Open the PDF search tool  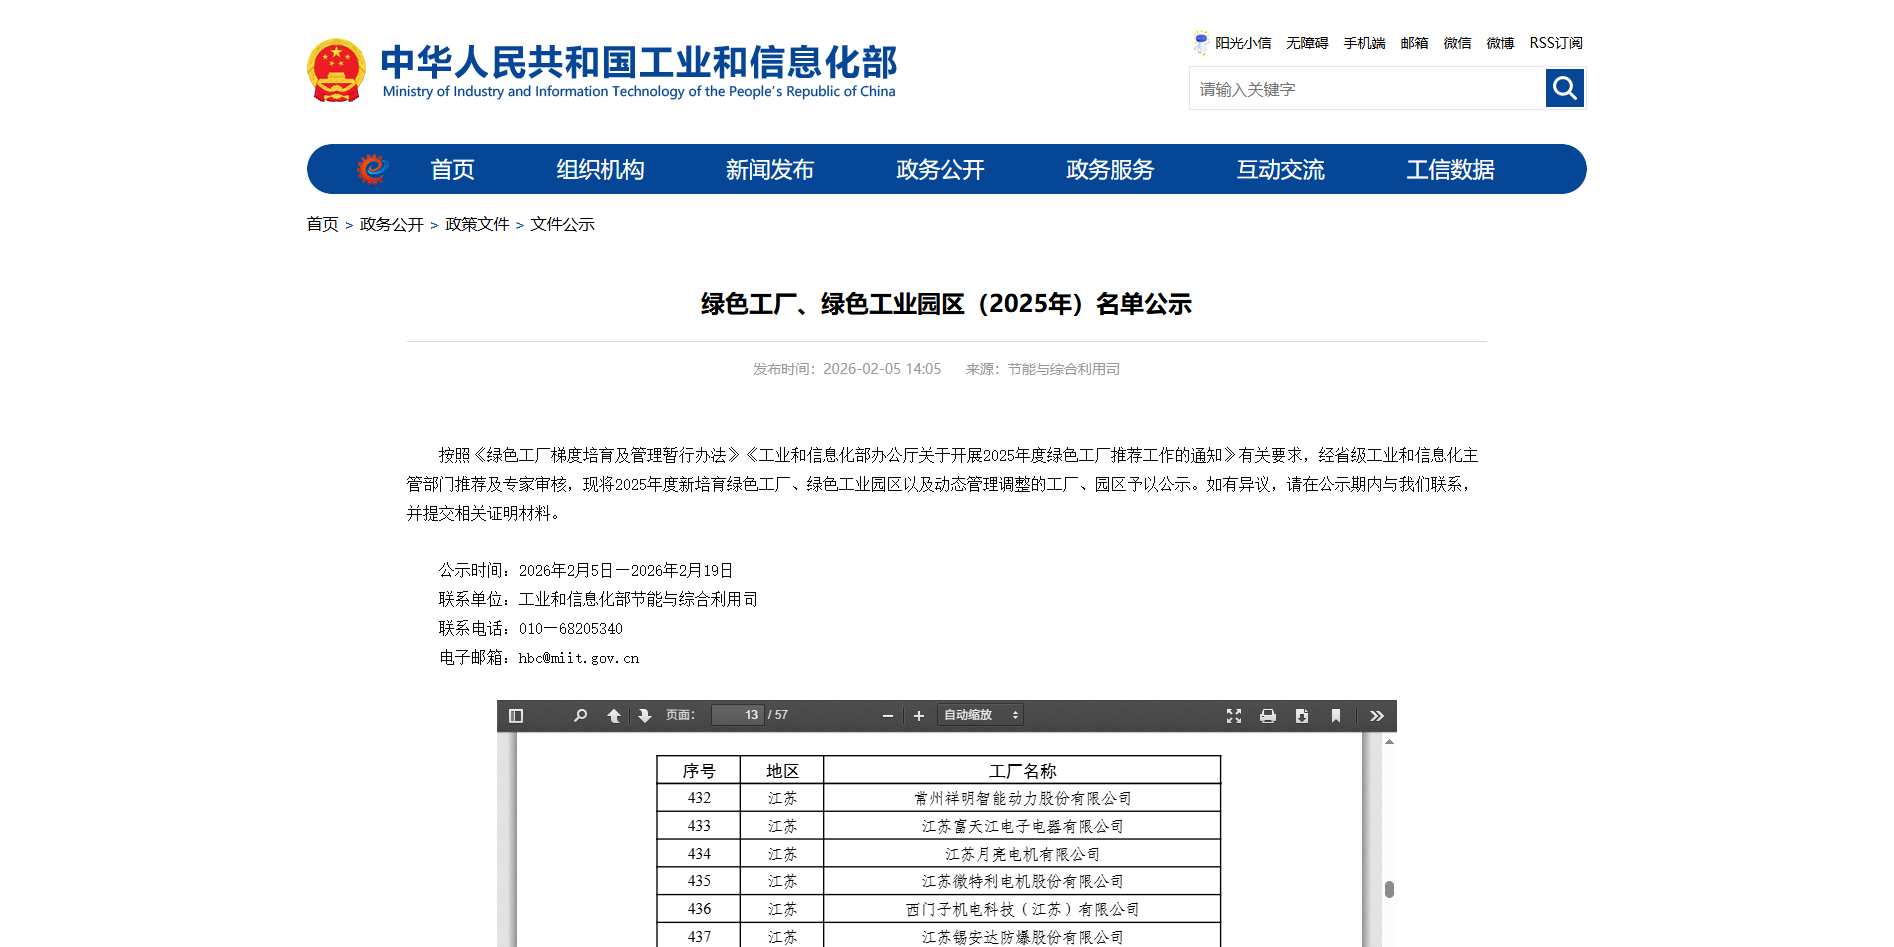pyautogui.click(x=580, y=715)
